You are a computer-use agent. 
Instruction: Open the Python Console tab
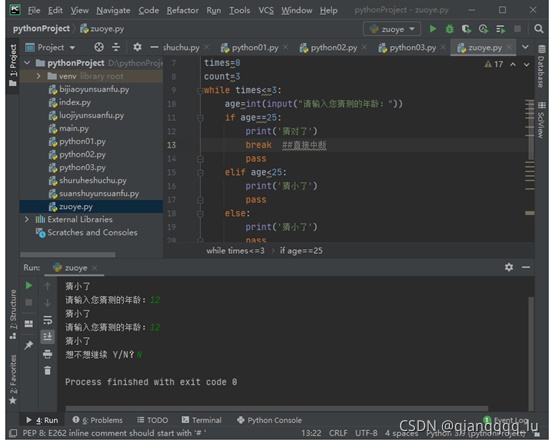pyautogui.click(x=270, y=420)
